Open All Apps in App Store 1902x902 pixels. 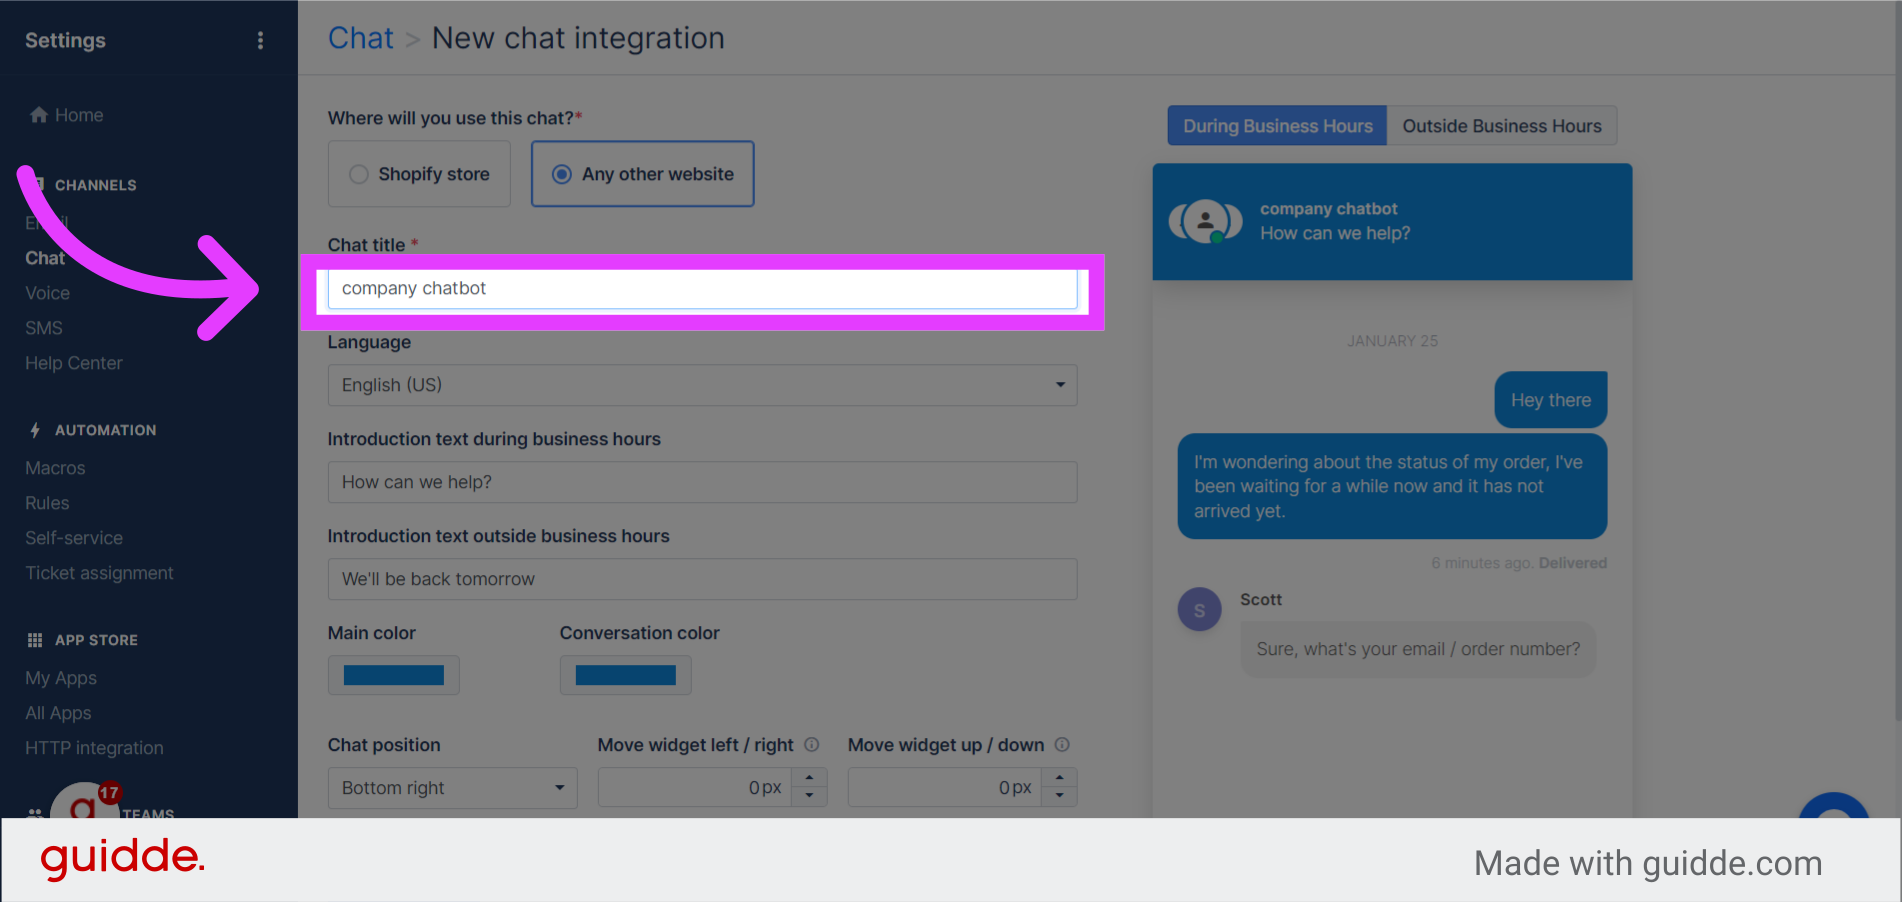click(58, 713)
